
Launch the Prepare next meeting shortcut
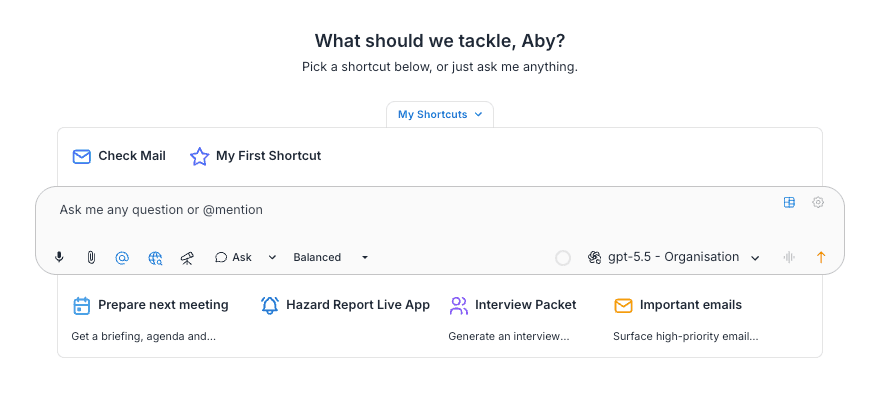[151, 305]
